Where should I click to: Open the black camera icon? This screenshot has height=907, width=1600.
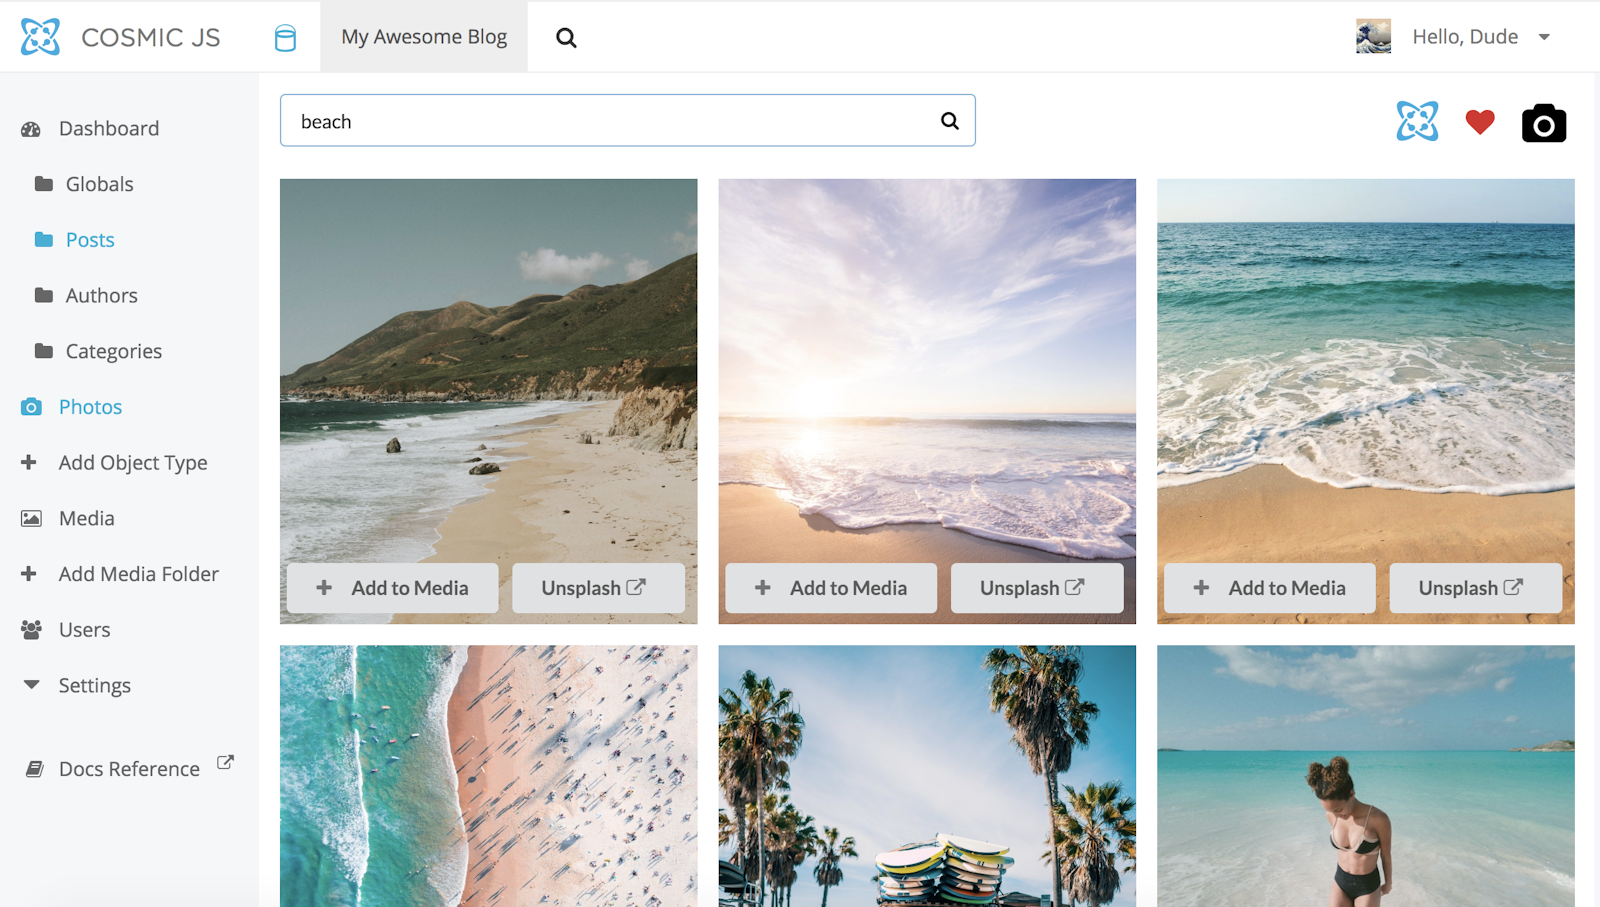(1544, 123)
